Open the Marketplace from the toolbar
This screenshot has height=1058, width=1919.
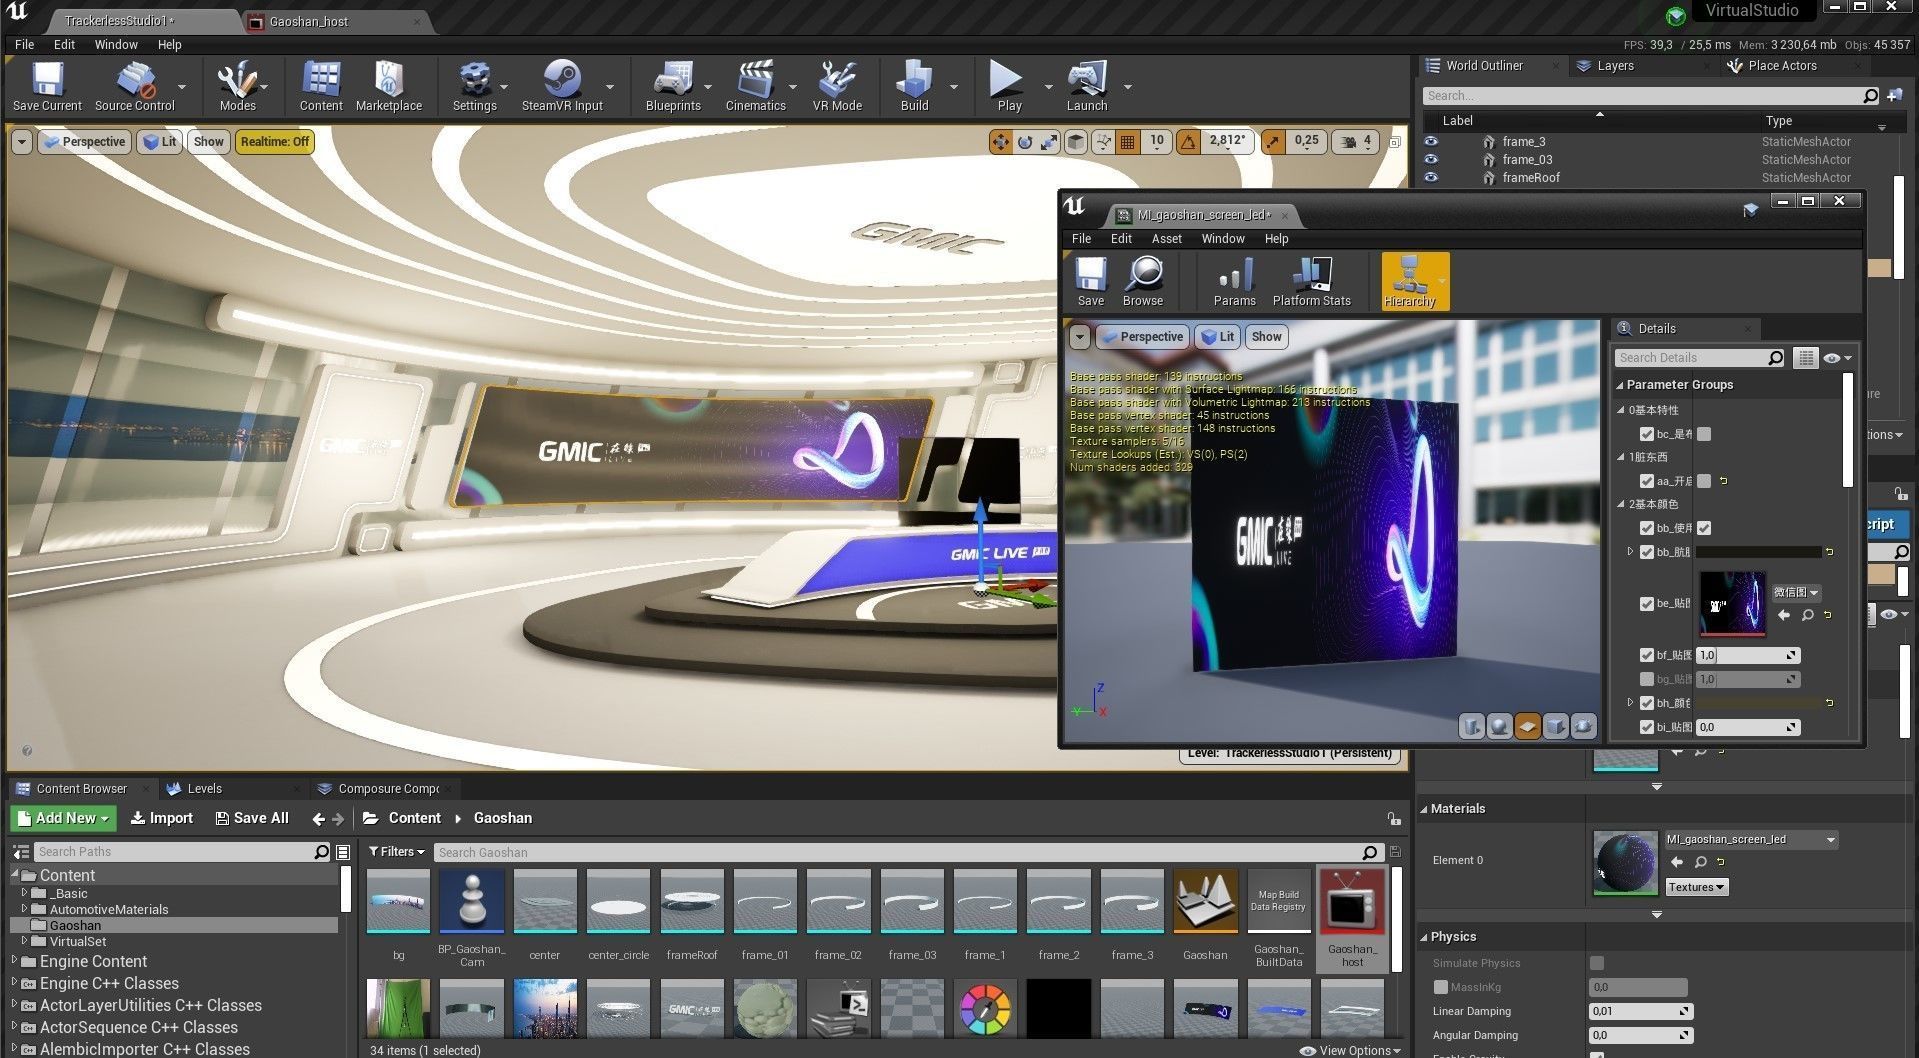pyautogui.click(x=389, y=86)
